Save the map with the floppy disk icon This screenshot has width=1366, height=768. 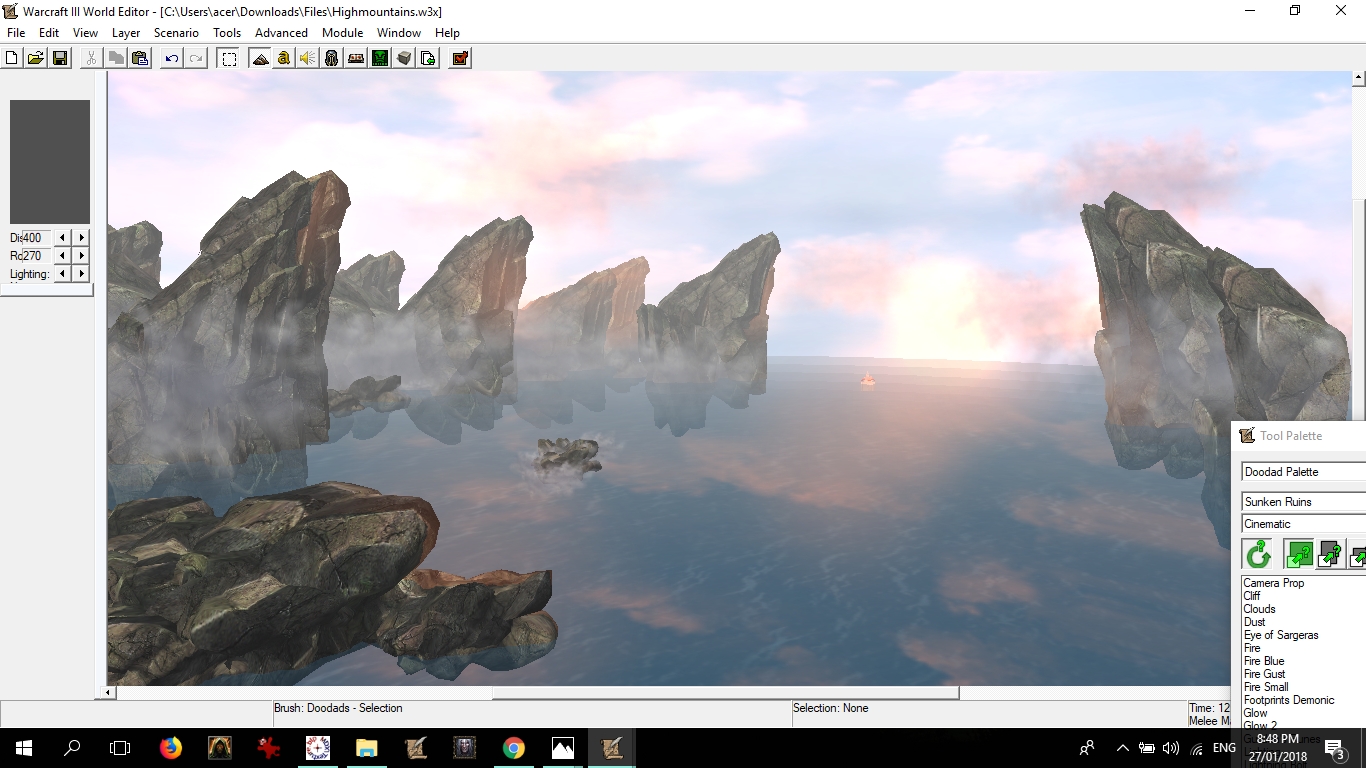click(60, 58)
